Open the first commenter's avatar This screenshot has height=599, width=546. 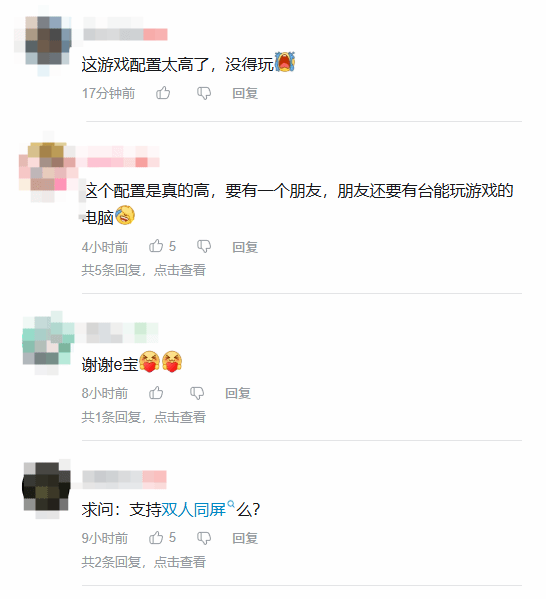click(x=43, y=41)
